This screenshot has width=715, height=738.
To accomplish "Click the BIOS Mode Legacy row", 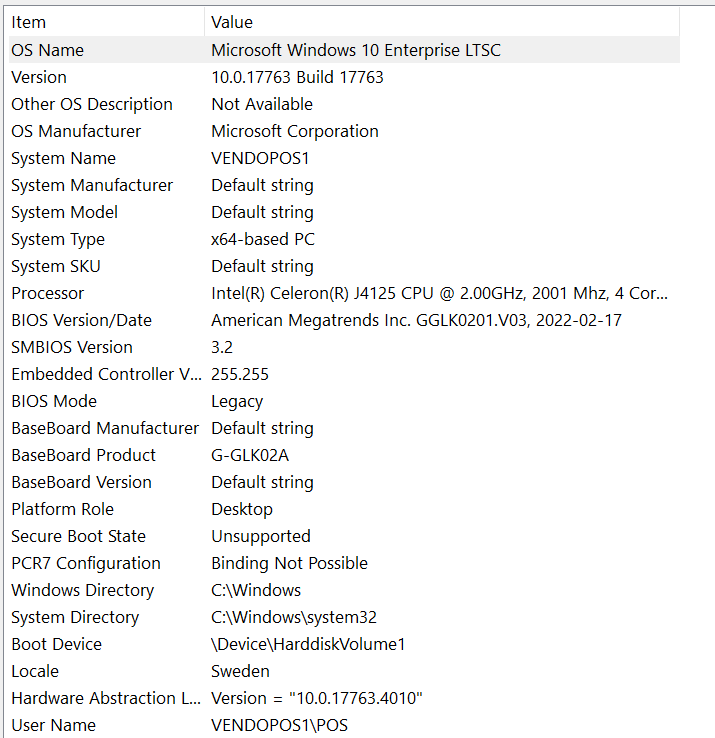I will [x=54, y=401].
